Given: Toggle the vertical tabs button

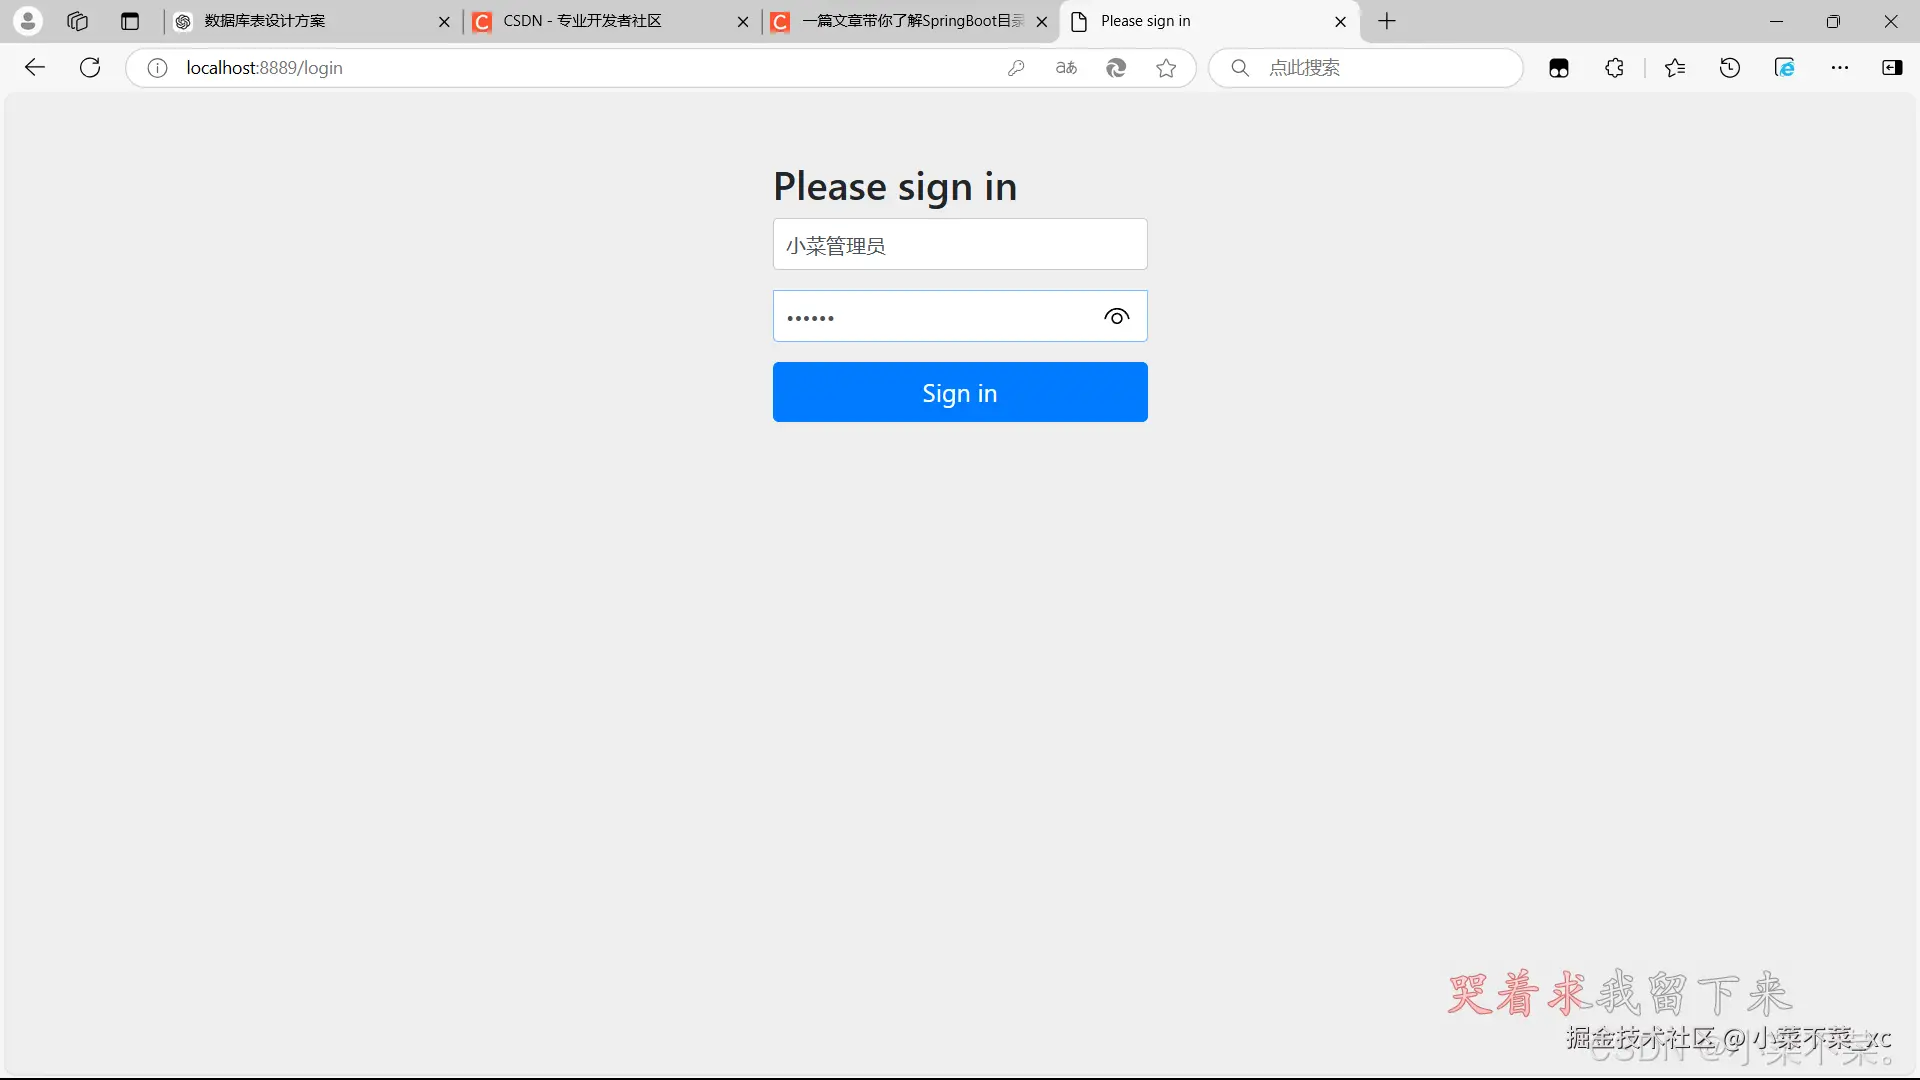Looking at the screenshot, I should tap(130, 21).
